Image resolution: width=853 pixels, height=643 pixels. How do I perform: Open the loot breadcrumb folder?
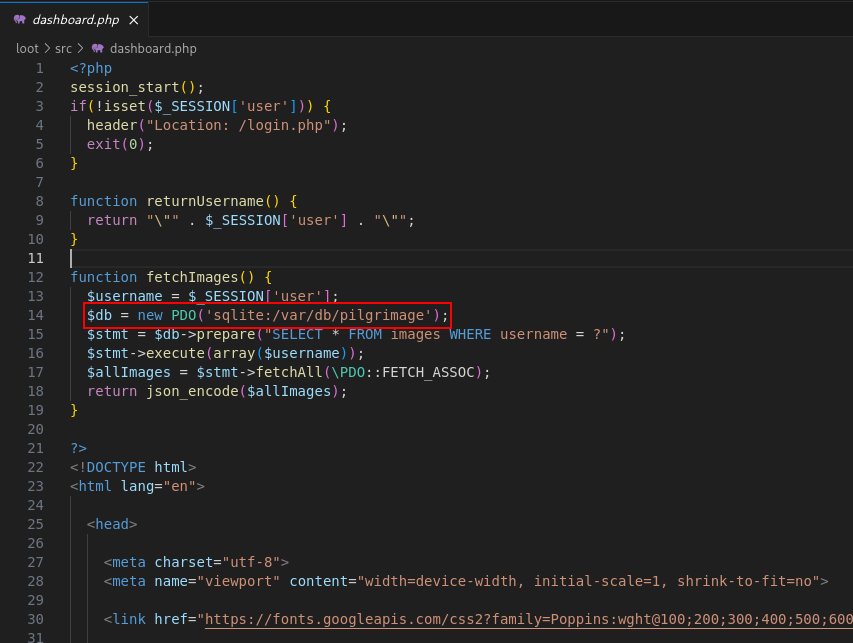(27, 48)
